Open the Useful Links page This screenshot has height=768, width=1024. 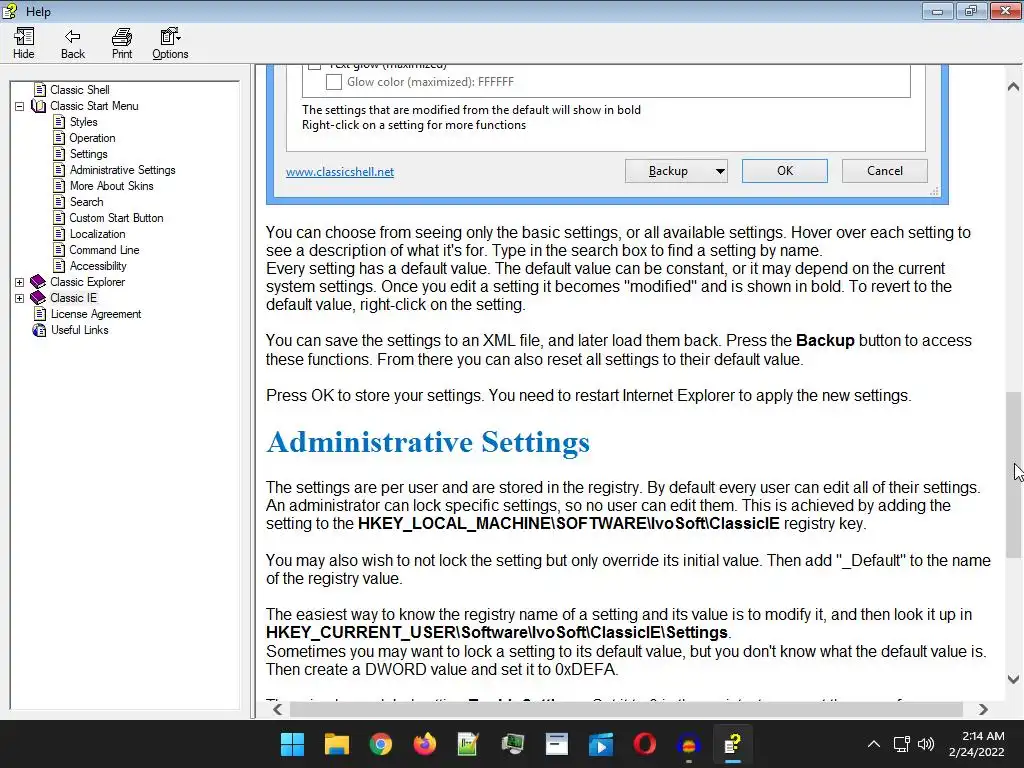(x=80, y=330)
